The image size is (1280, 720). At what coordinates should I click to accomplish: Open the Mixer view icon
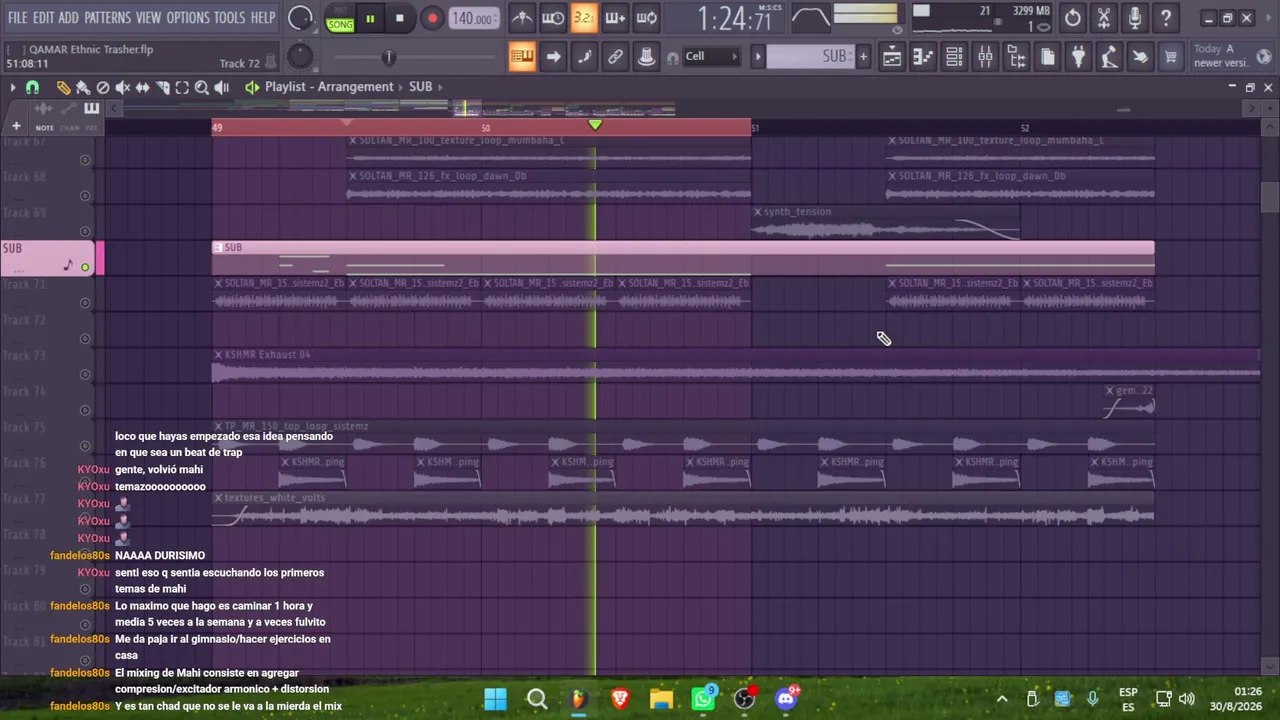click(x=985, y=57)
